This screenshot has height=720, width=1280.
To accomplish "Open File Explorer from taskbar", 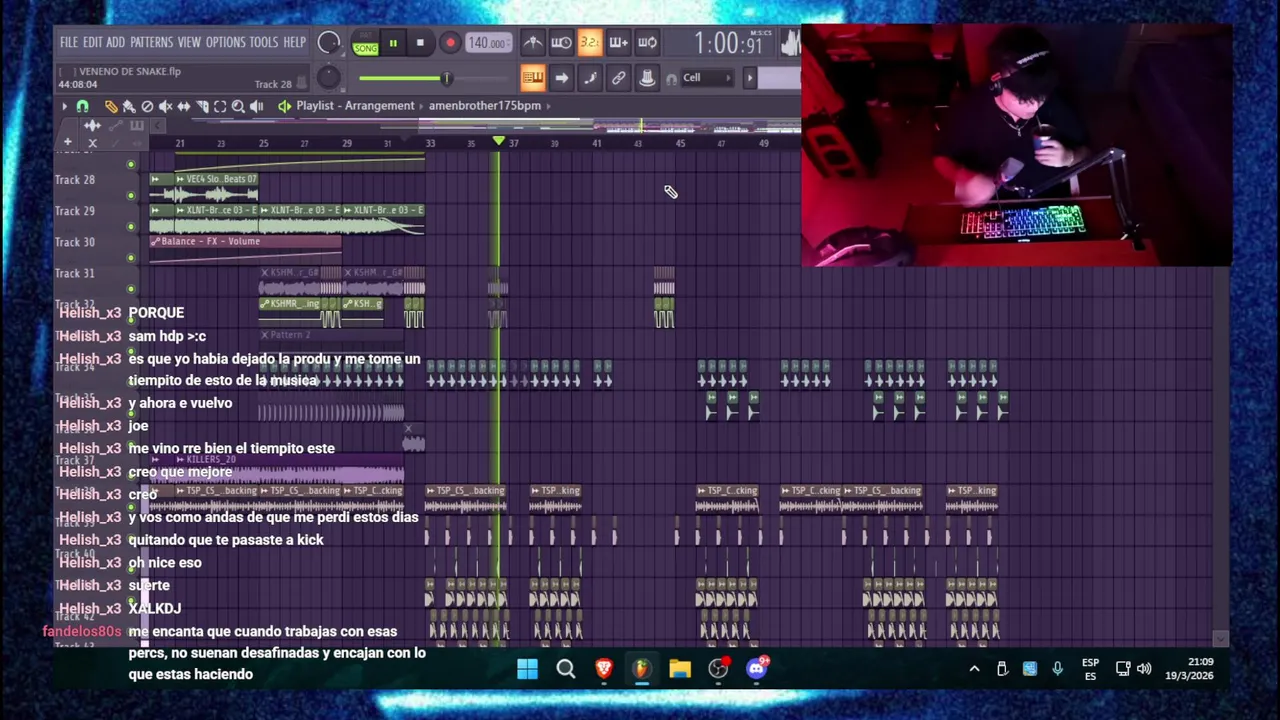I will tap(680, 669).
